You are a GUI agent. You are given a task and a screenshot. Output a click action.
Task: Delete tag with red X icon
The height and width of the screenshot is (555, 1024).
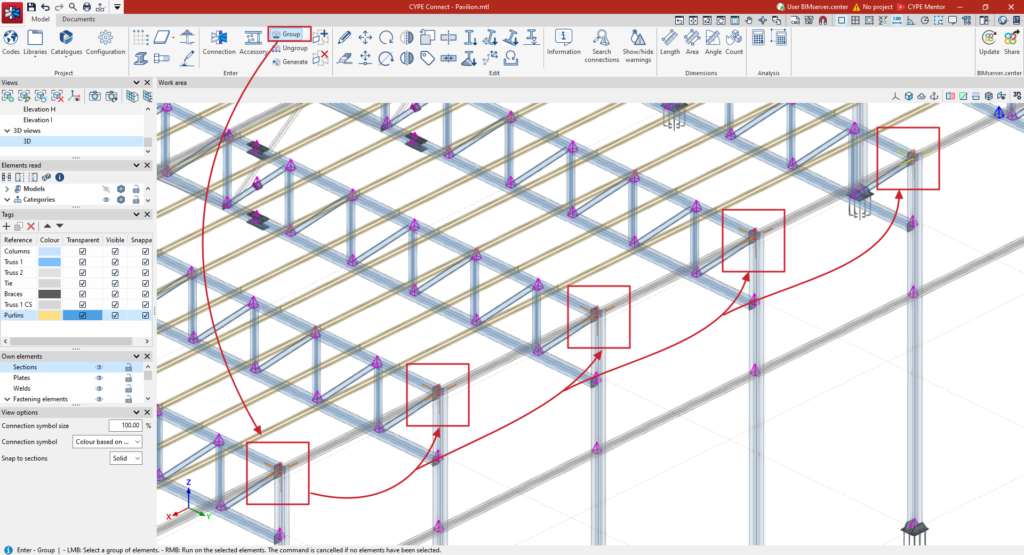point(31,226)
